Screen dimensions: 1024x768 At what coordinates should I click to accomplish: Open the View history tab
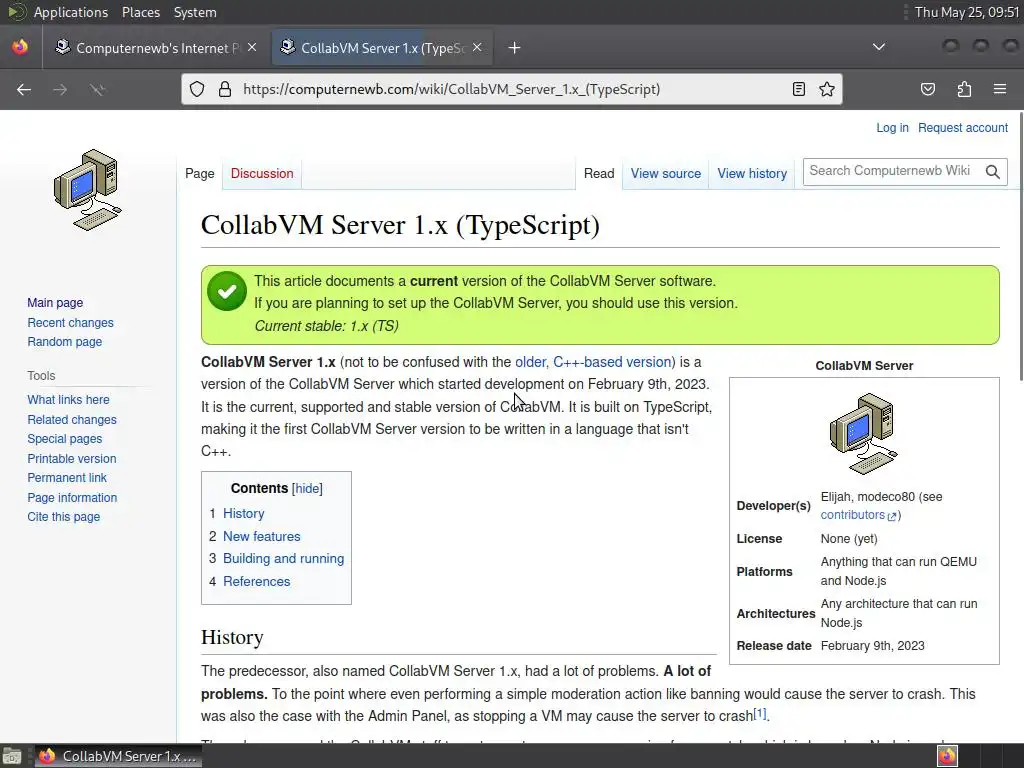752,174
